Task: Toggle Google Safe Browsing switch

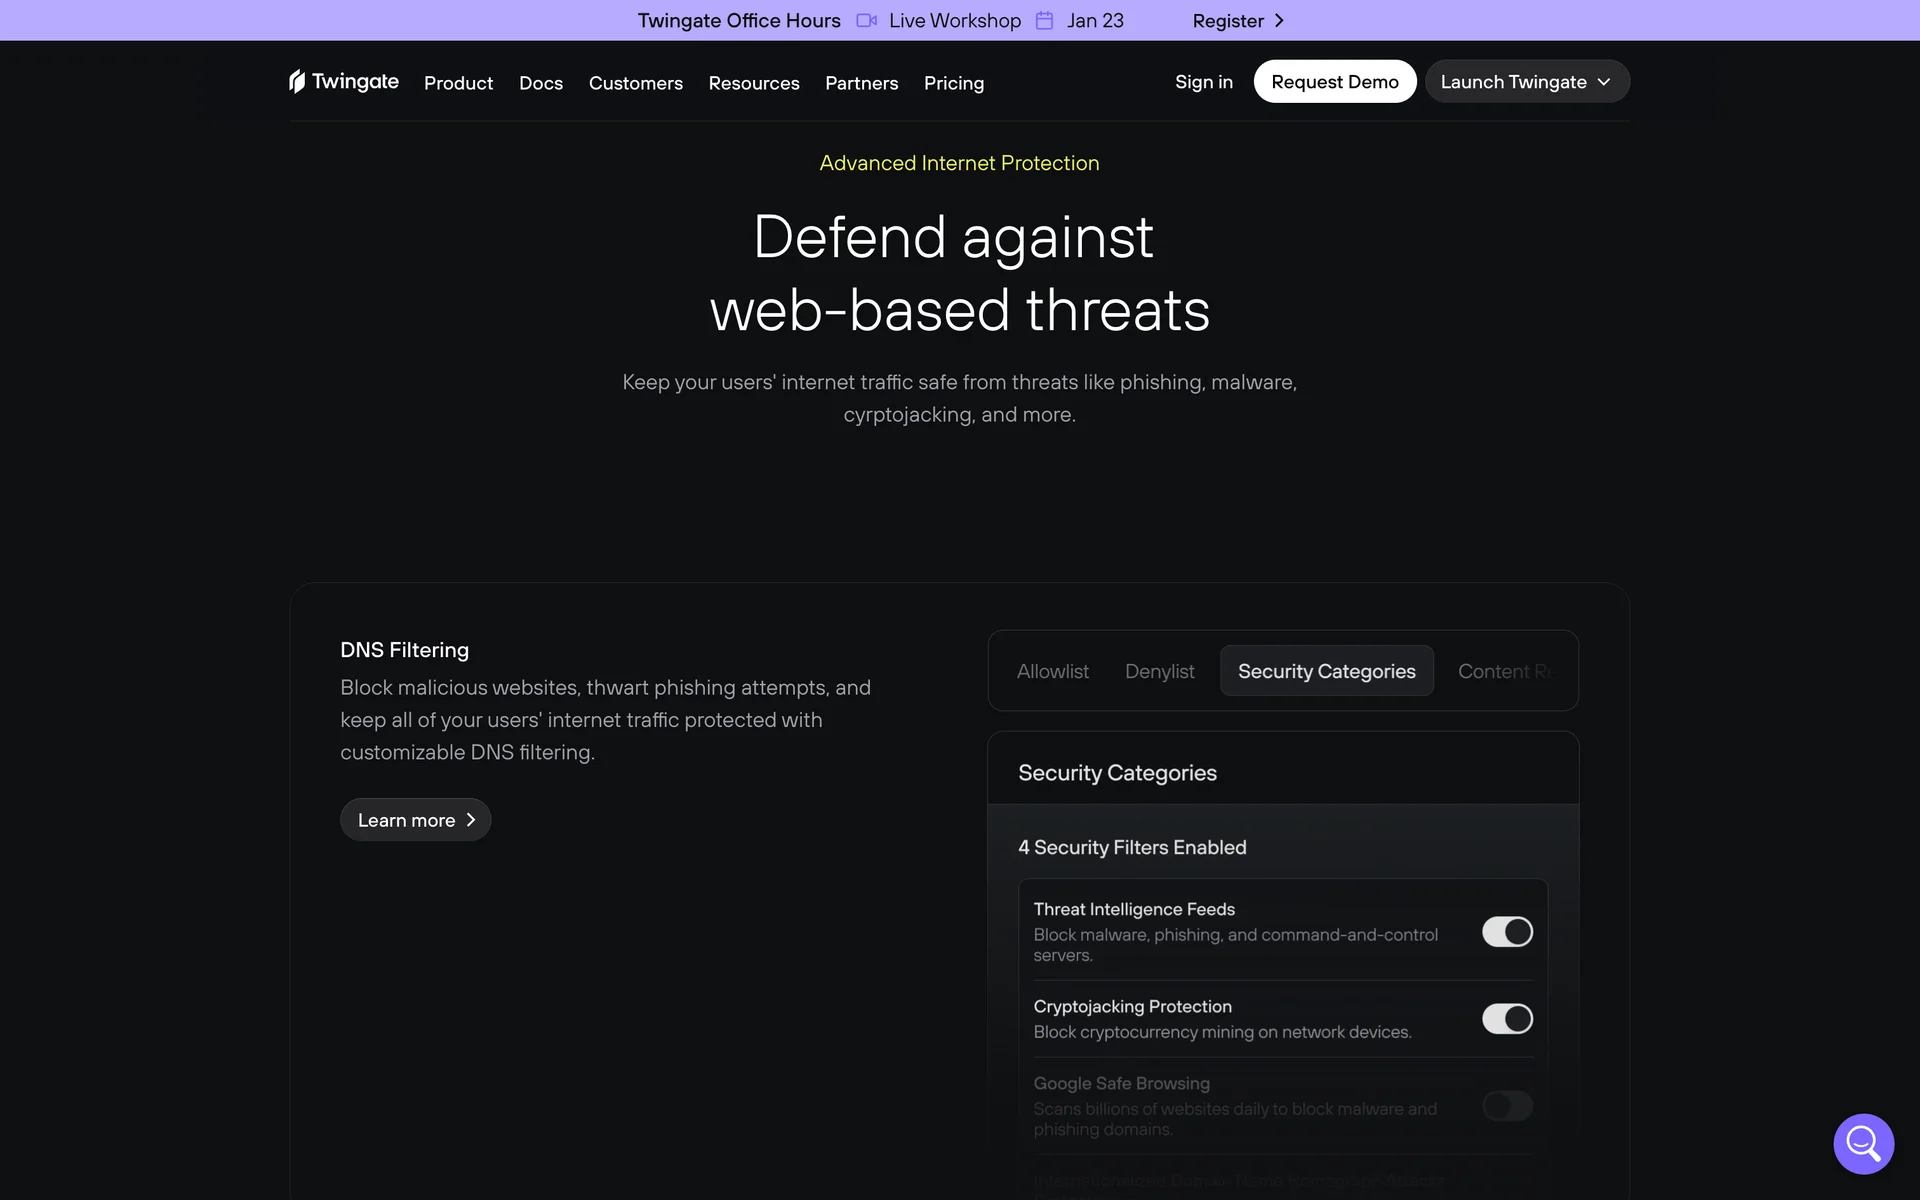Action: [x=1507, y=1106]
